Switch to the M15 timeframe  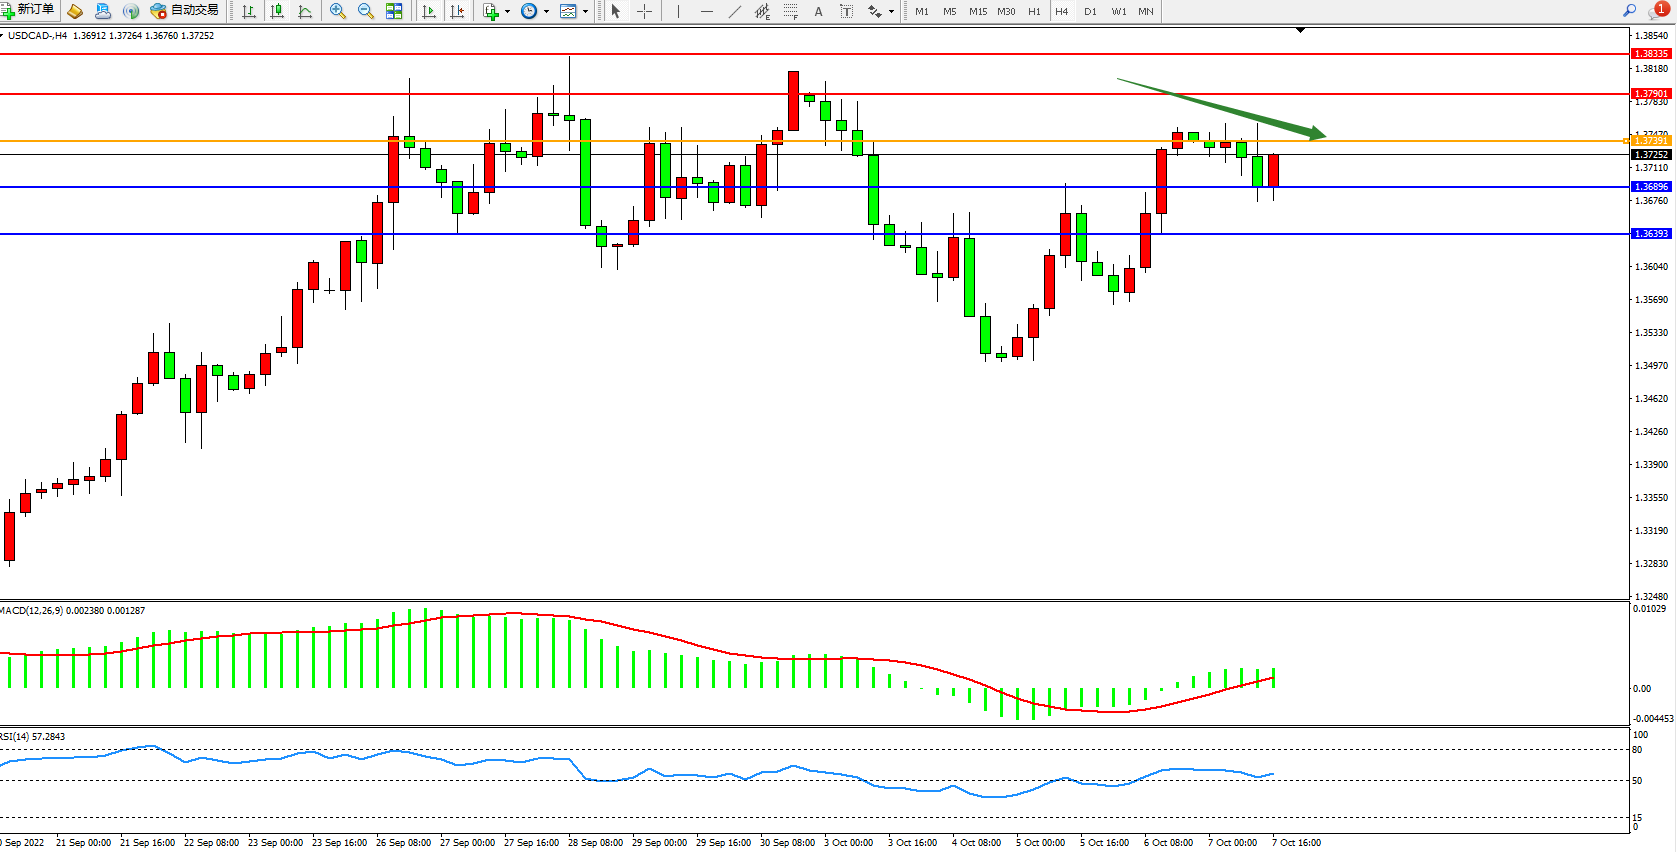pyautogui.click(x=977, y=12)
